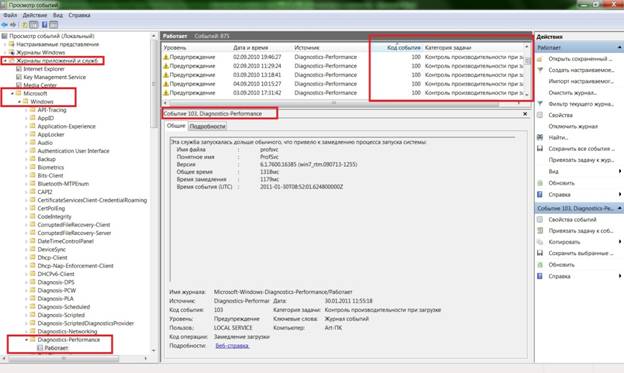Click the horizontal scrollbar under the events list
624x373 pixels.
[x=333, y=103]
